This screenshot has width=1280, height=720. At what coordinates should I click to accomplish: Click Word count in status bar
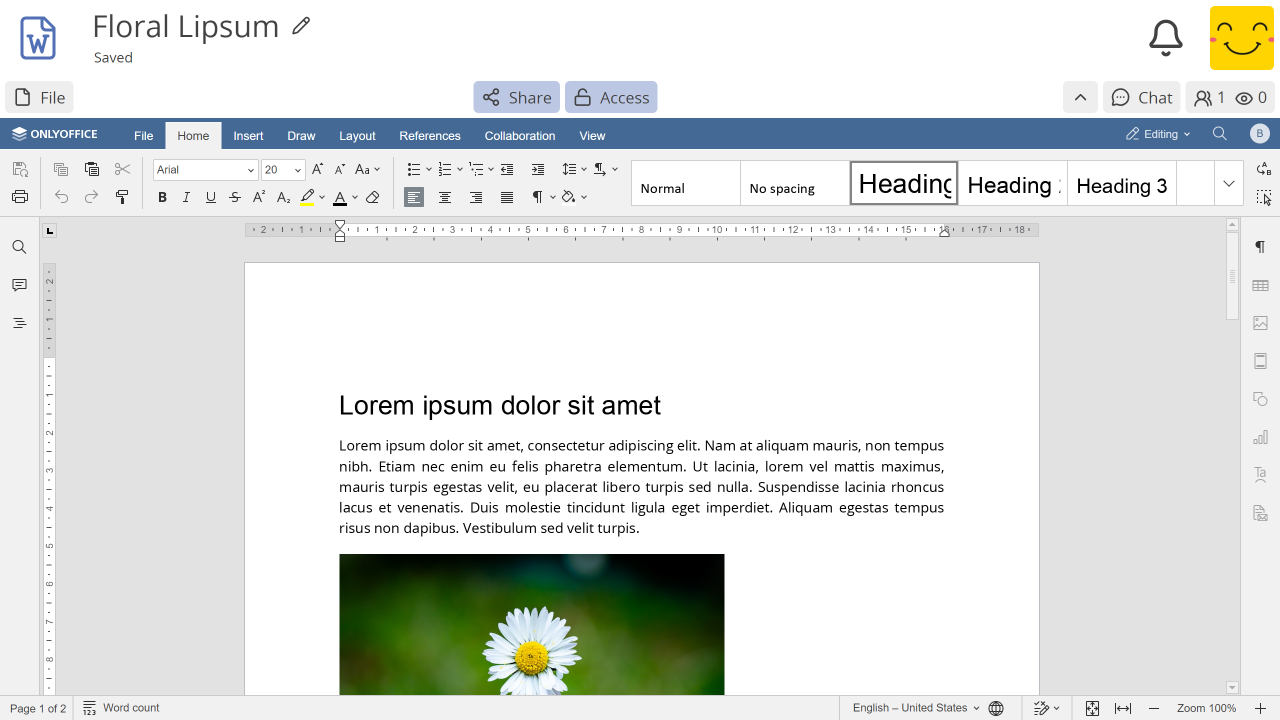pyautogui.click(x=121, y=708)
